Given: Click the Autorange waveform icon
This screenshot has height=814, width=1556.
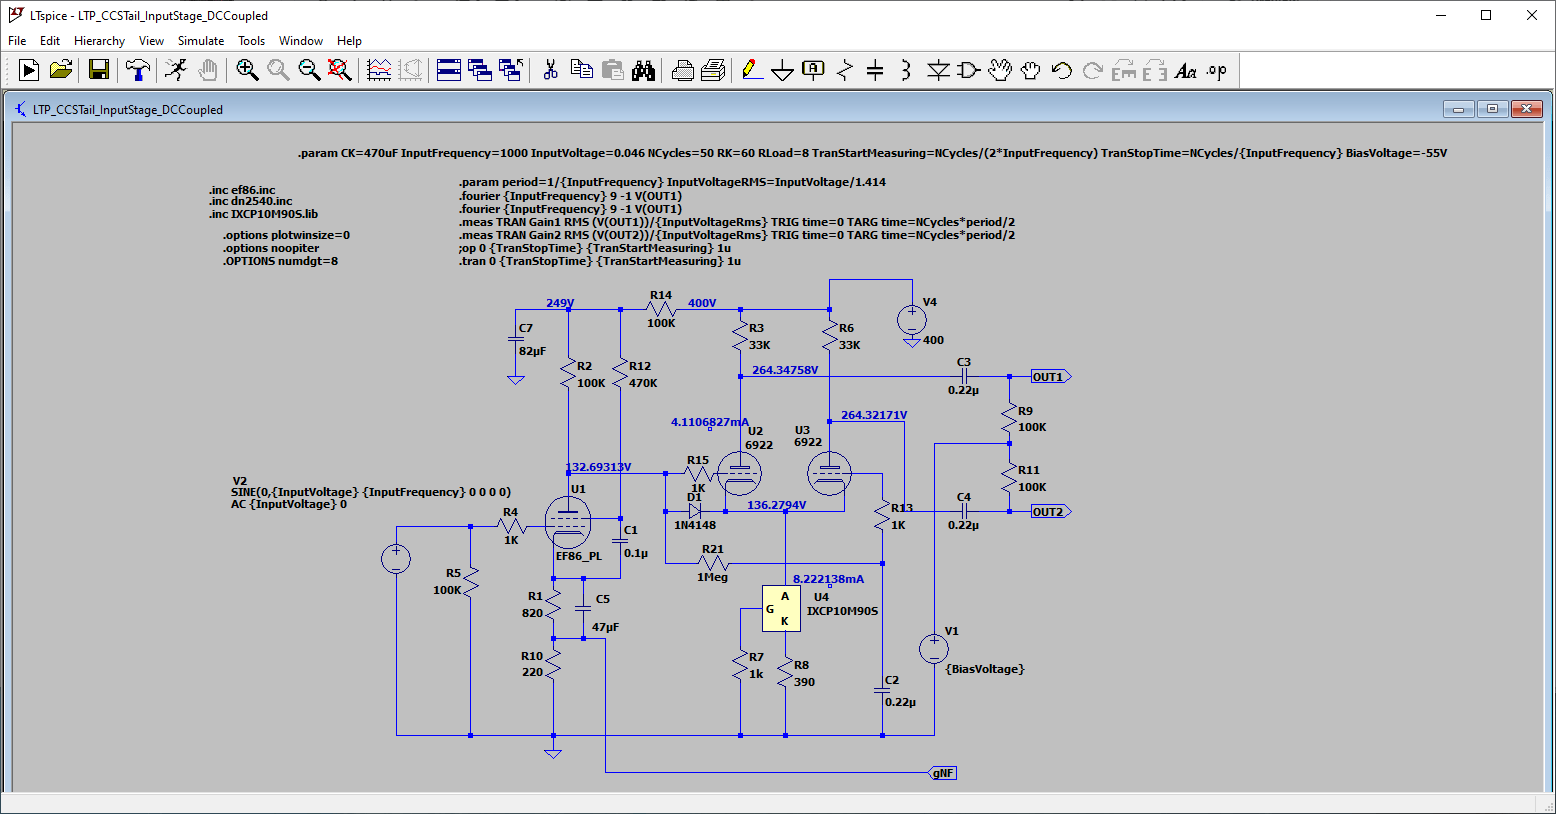Looking at the screenshot, I should [379, 70].
